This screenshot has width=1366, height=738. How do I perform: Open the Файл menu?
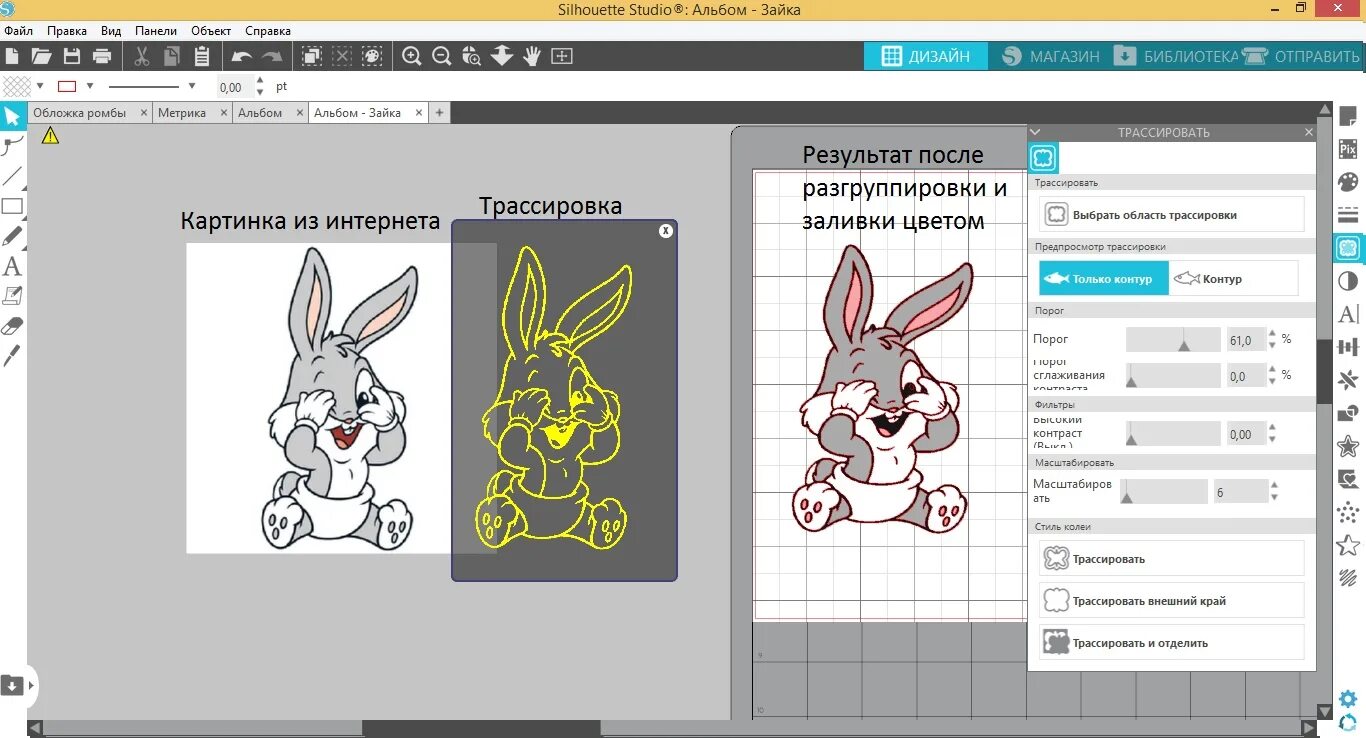pos(18,31)
